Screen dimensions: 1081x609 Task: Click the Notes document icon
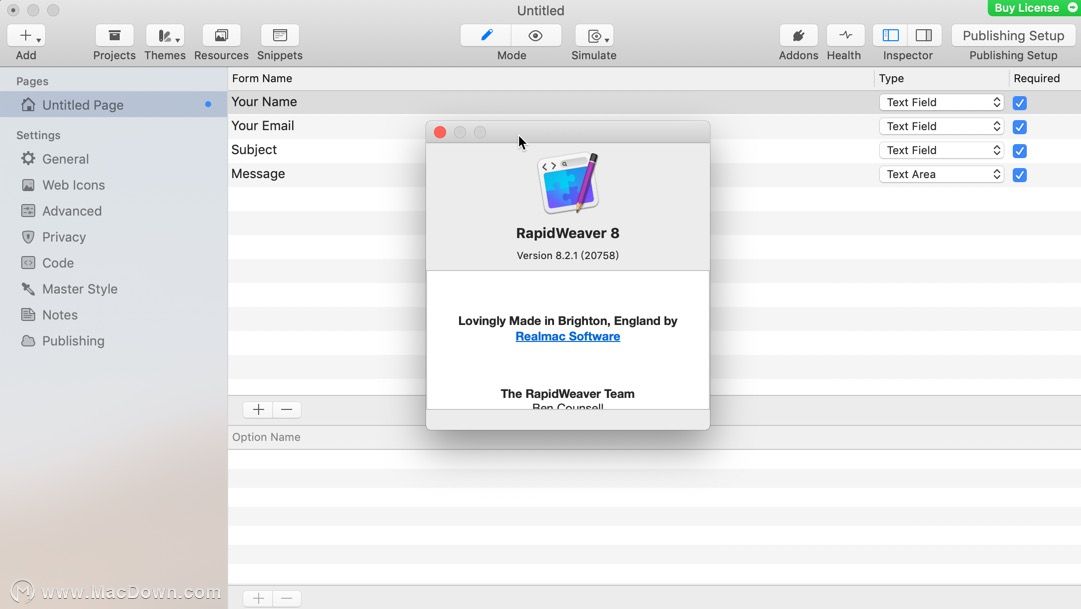[x=28, y=315]
